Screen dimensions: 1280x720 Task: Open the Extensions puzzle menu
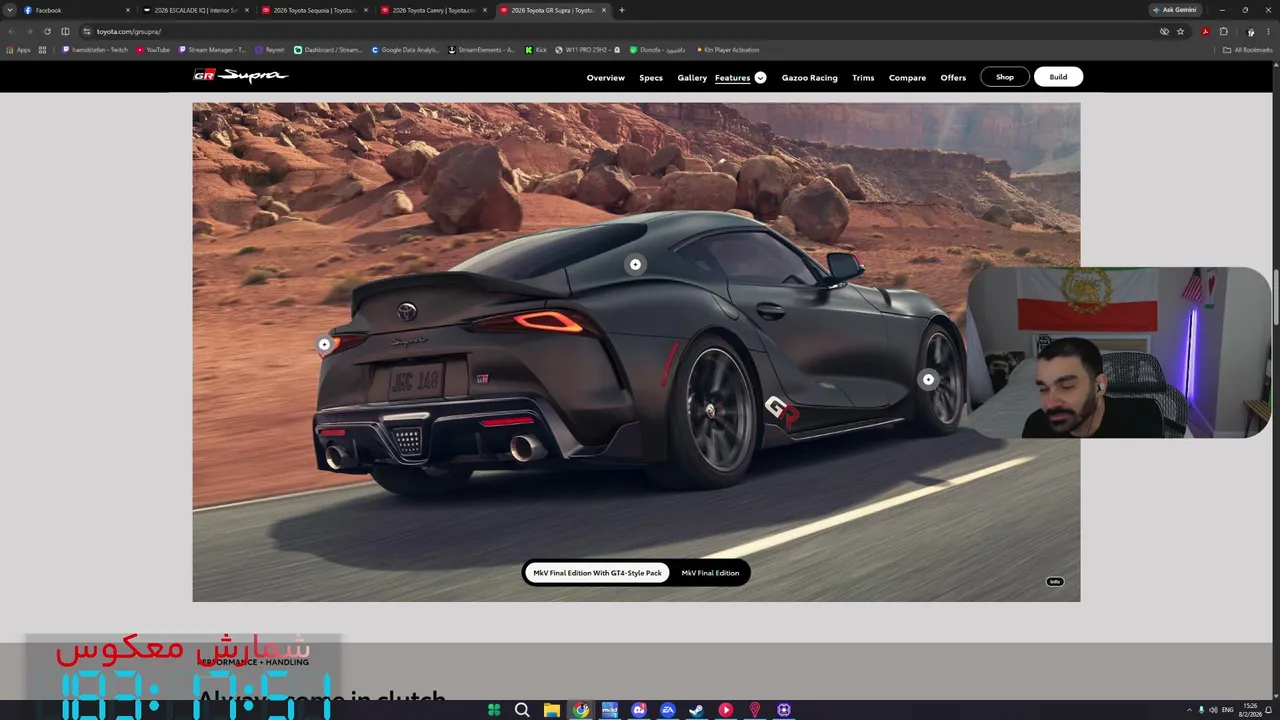tap(1223, 31)
